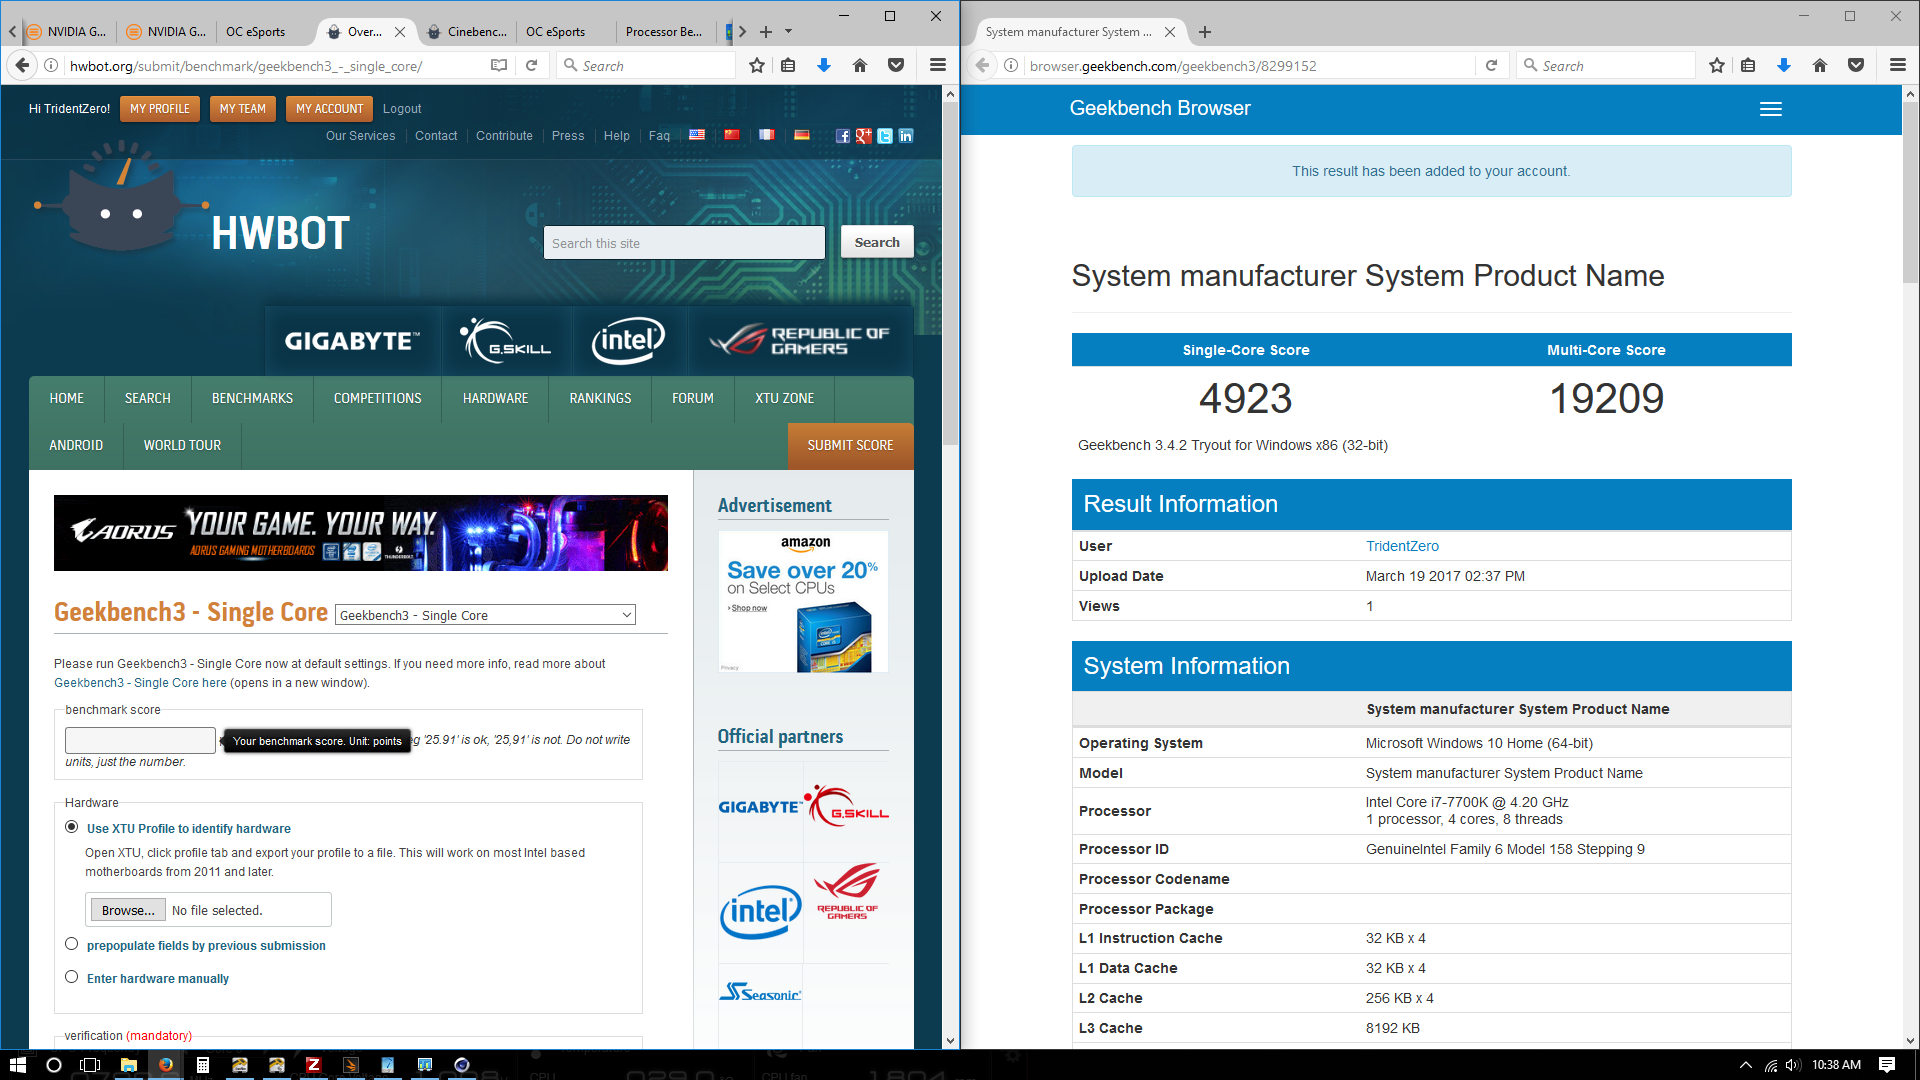Click the 'Search this site' input field

click(x=684, y=243)
